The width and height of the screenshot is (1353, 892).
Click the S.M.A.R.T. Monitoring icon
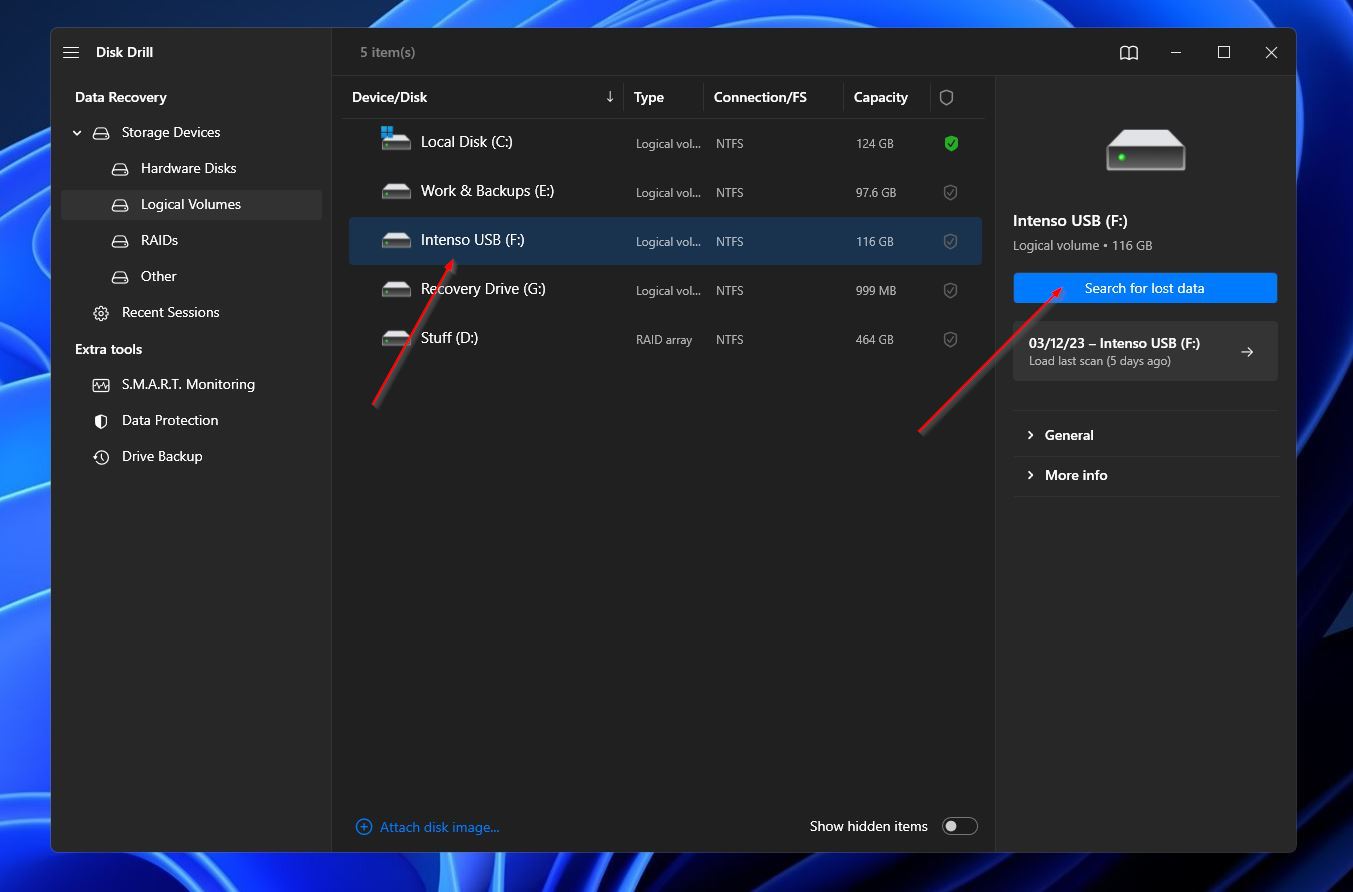101,385
